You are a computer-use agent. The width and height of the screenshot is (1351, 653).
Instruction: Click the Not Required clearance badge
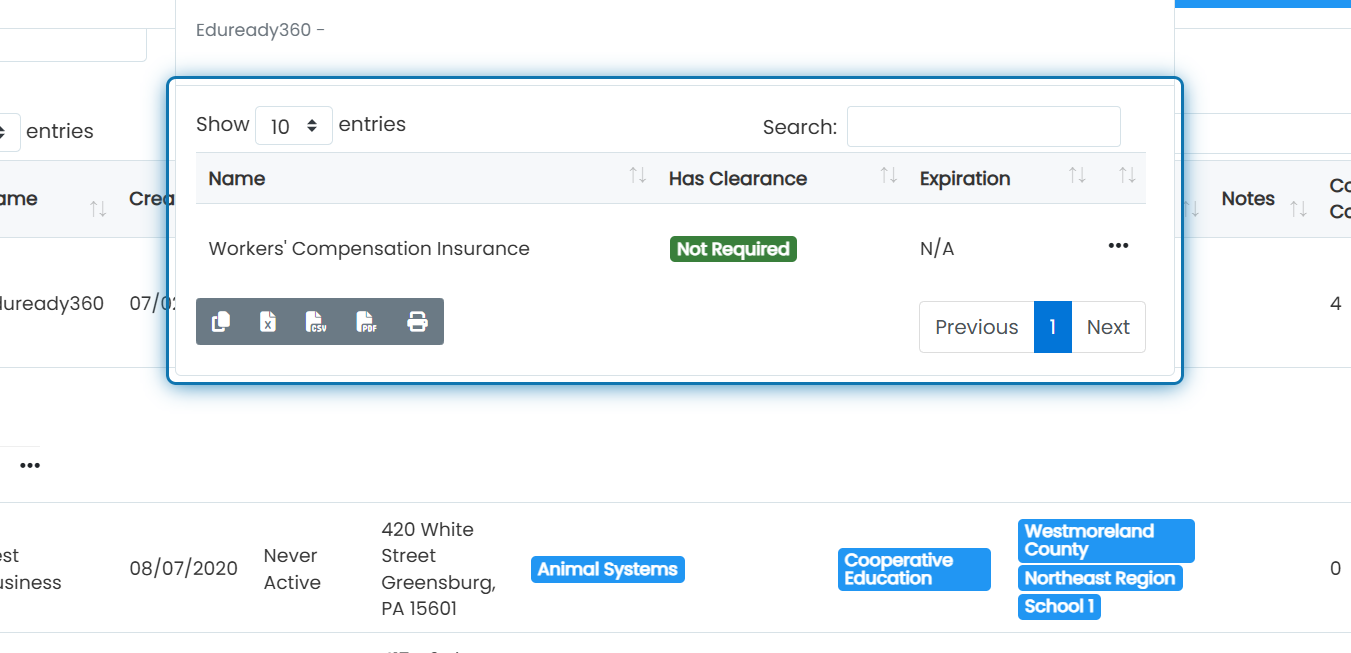(733, 249)
